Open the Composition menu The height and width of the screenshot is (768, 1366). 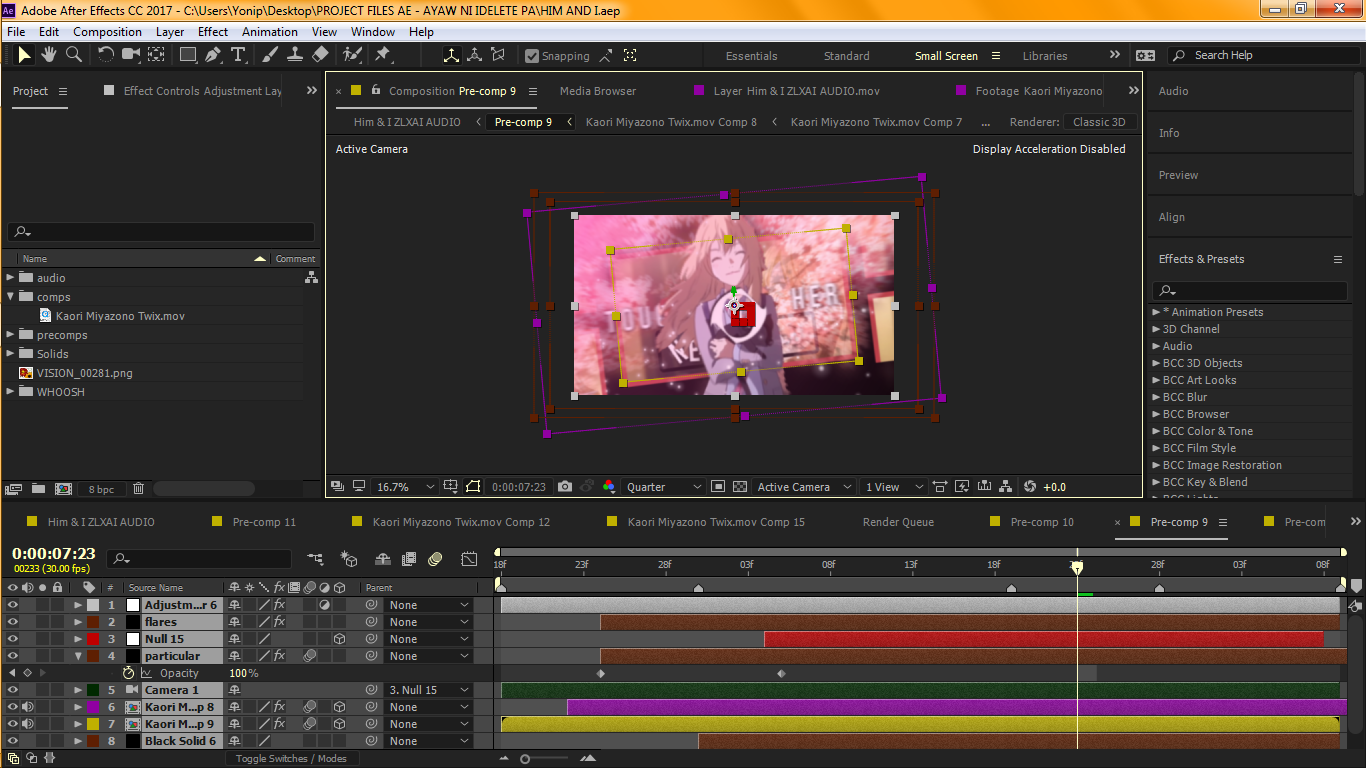pyautogui.click(x=107, y=31)
